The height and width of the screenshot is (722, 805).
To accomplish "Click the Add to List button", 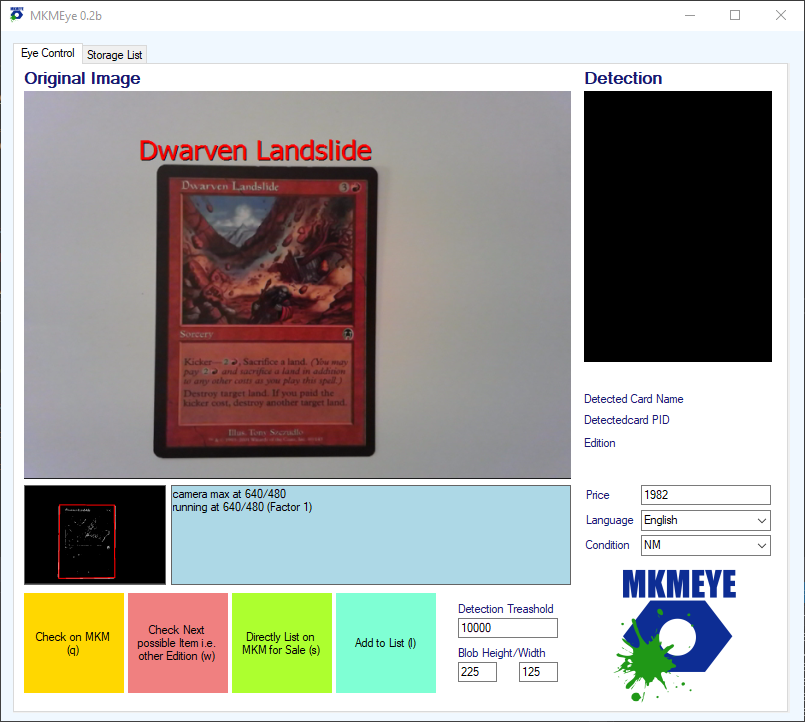I will (386, 643).
